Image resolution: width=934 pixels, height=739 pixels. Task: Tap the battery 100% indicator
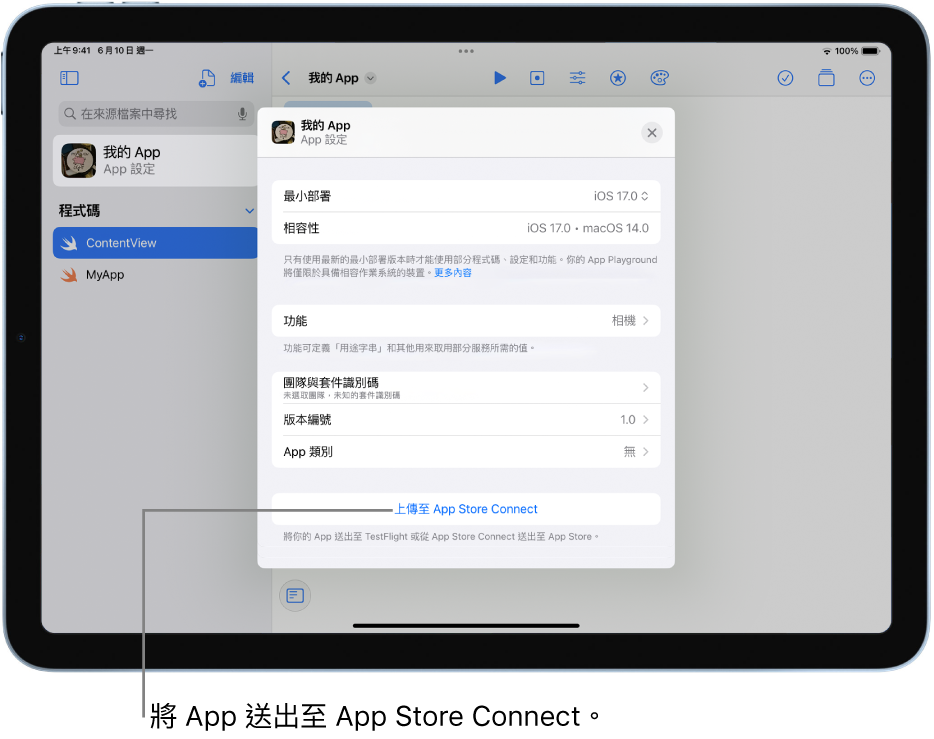click(x=857, y=51)
